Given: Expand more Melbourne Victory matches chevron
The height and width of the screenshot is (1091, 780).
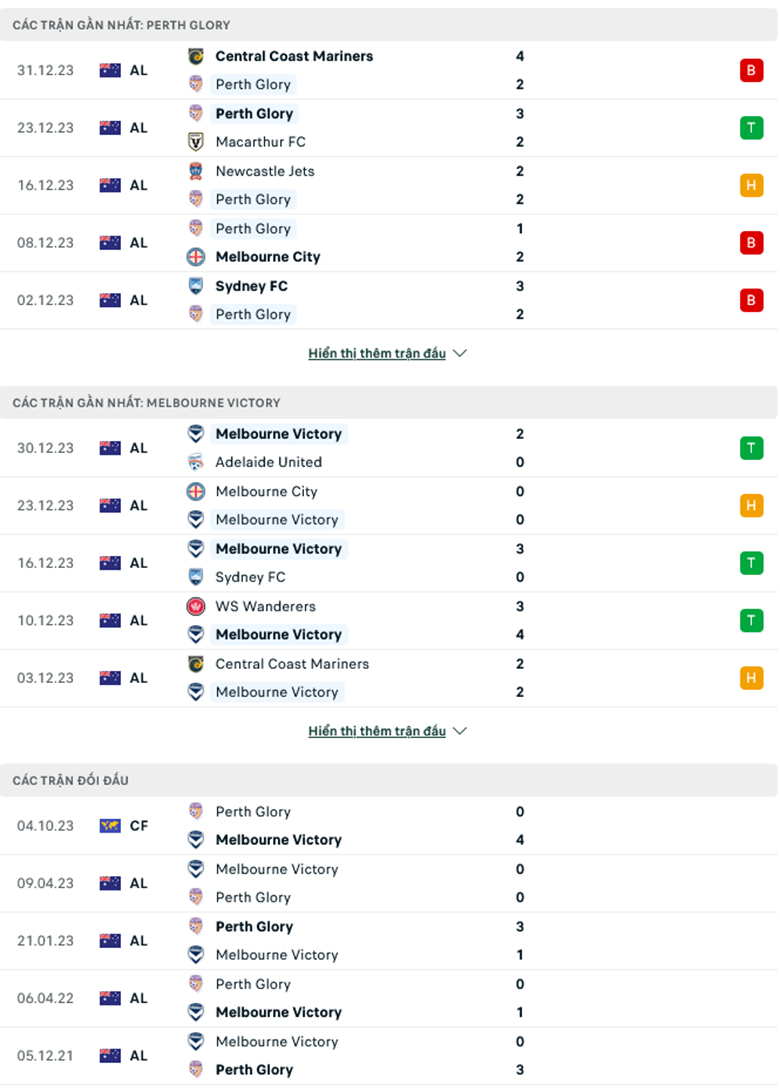Looking at the screenshot, I should (x=460, y=731).
